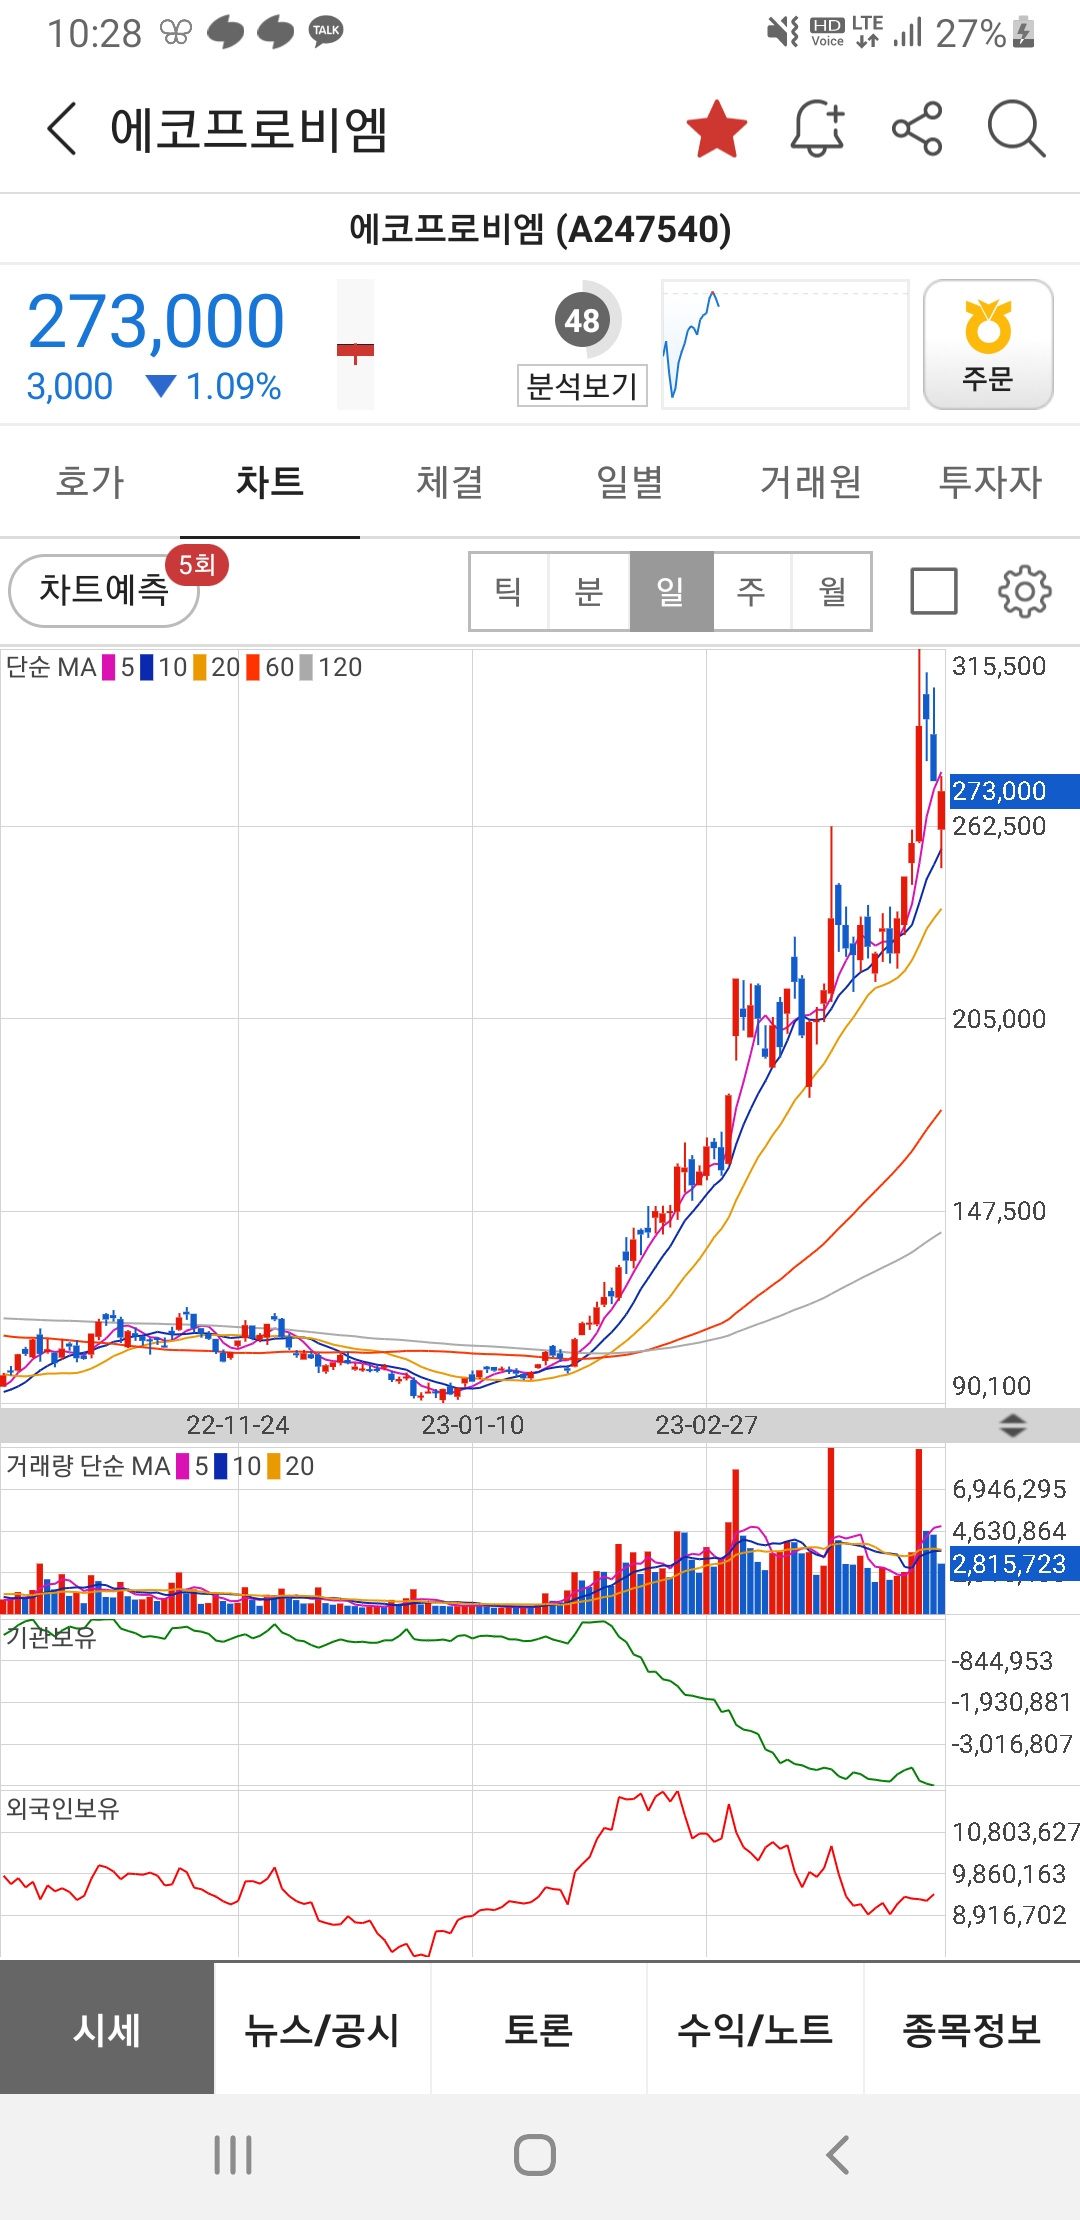Select the 일 chart interval
The image size is (1080, 2220).
point(671,591)
